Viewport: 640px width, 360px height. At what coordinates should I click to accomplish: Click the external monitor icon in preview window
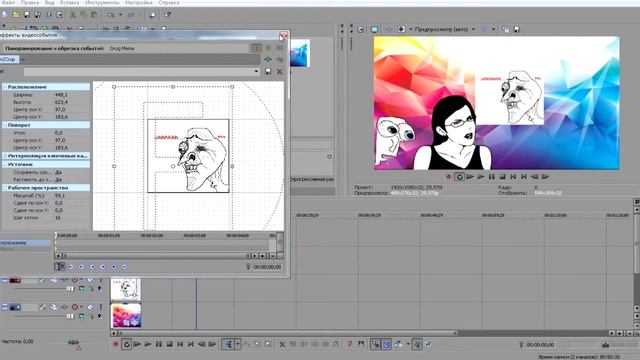pyautogui.click(x=374, y=29)
